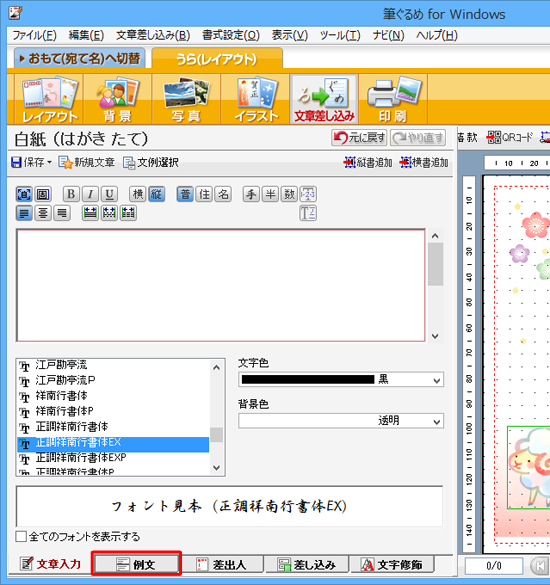Screen dimensions: 550x585
Task: Open the 書式設定(O) menu
Action: (231, 35)
